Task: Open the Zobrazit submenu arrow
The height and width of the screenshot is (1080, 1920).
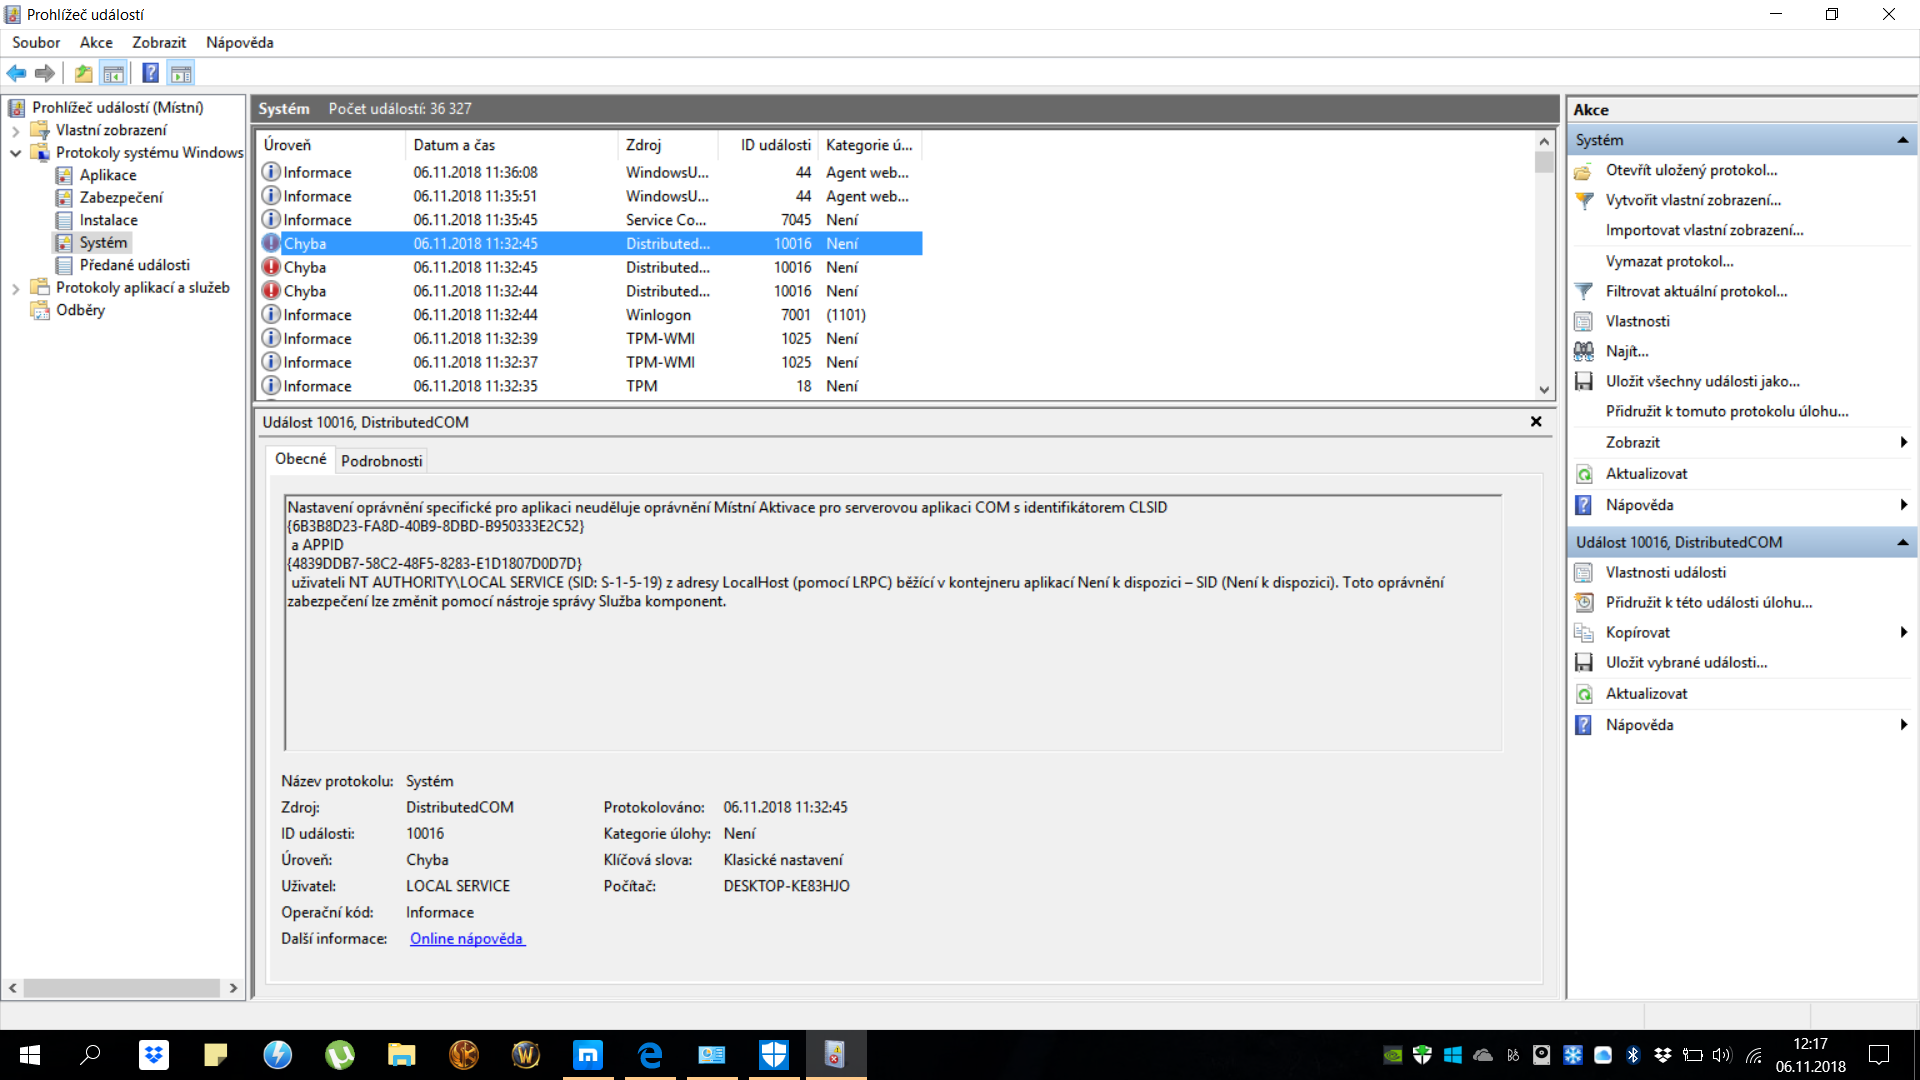Action: pyautogui.click(x=1903, y=442)
